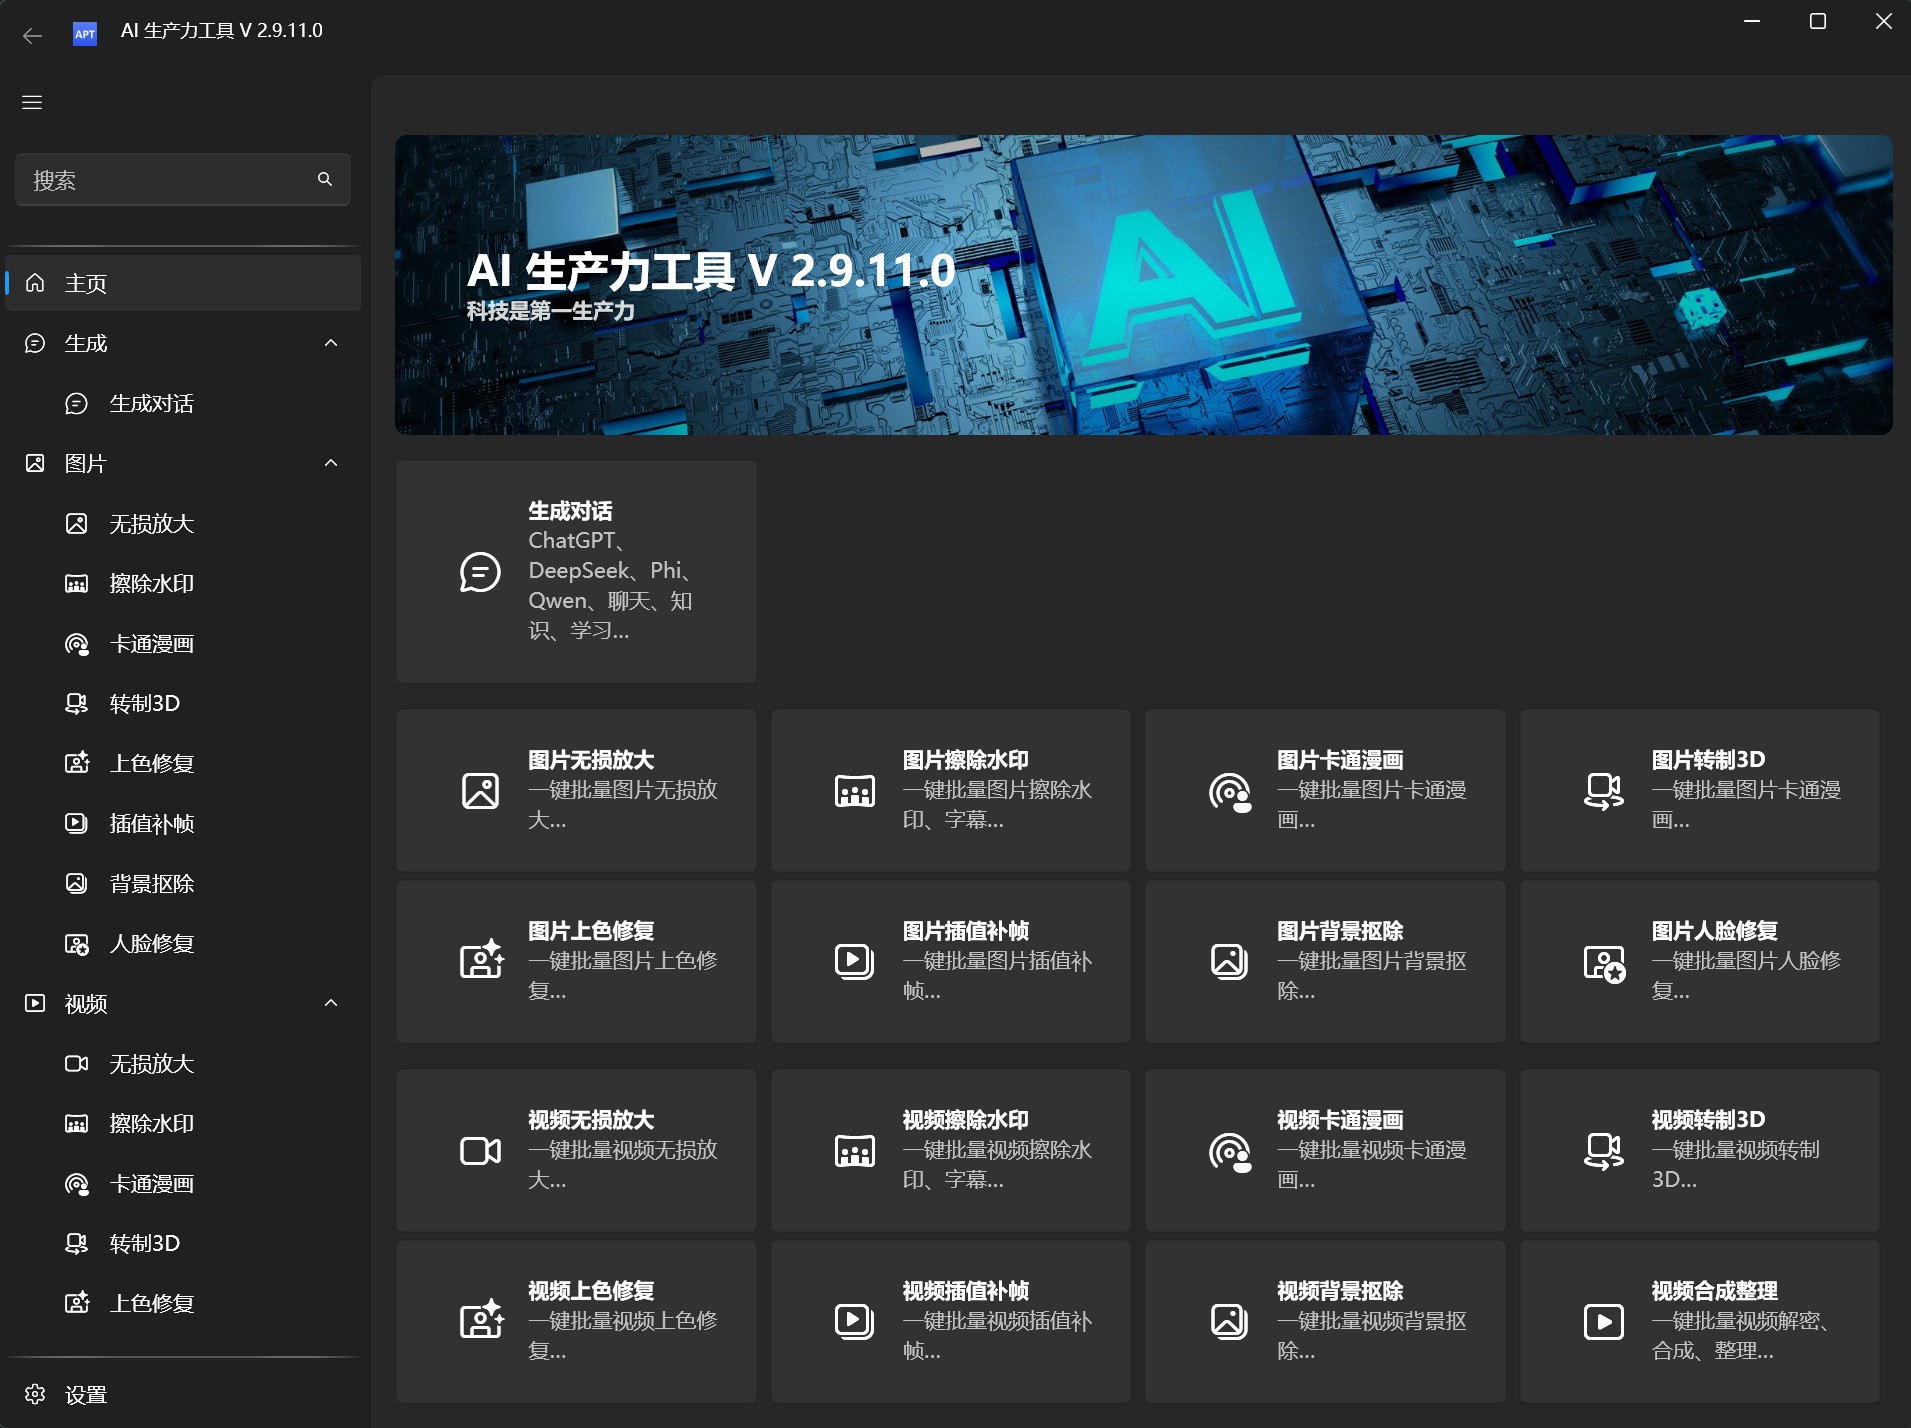Open 设置 gear icon in the sidebar
Screen dimensions: 1911x1428
[35, 1394]
